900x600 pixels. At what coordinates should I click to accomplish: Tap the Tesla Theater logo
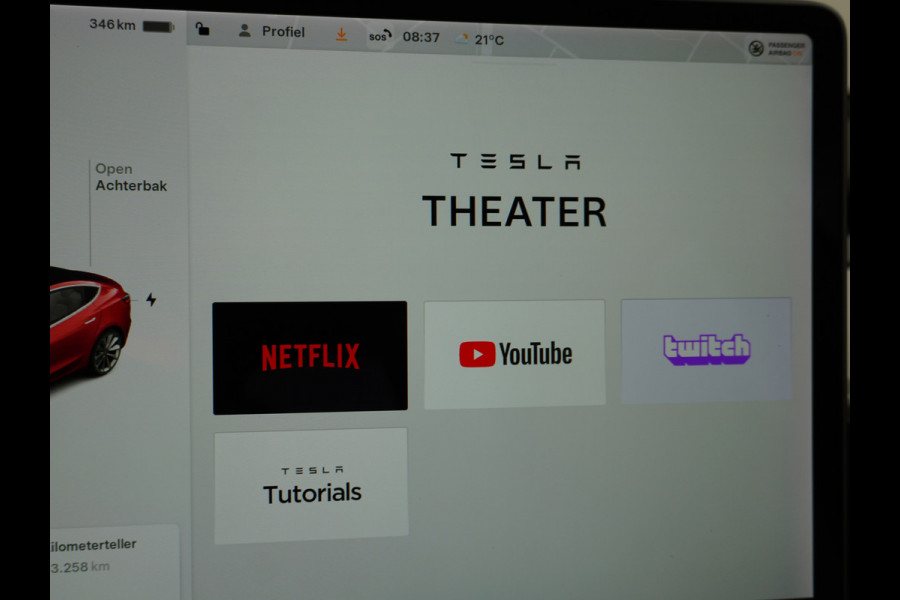point(515,161)
